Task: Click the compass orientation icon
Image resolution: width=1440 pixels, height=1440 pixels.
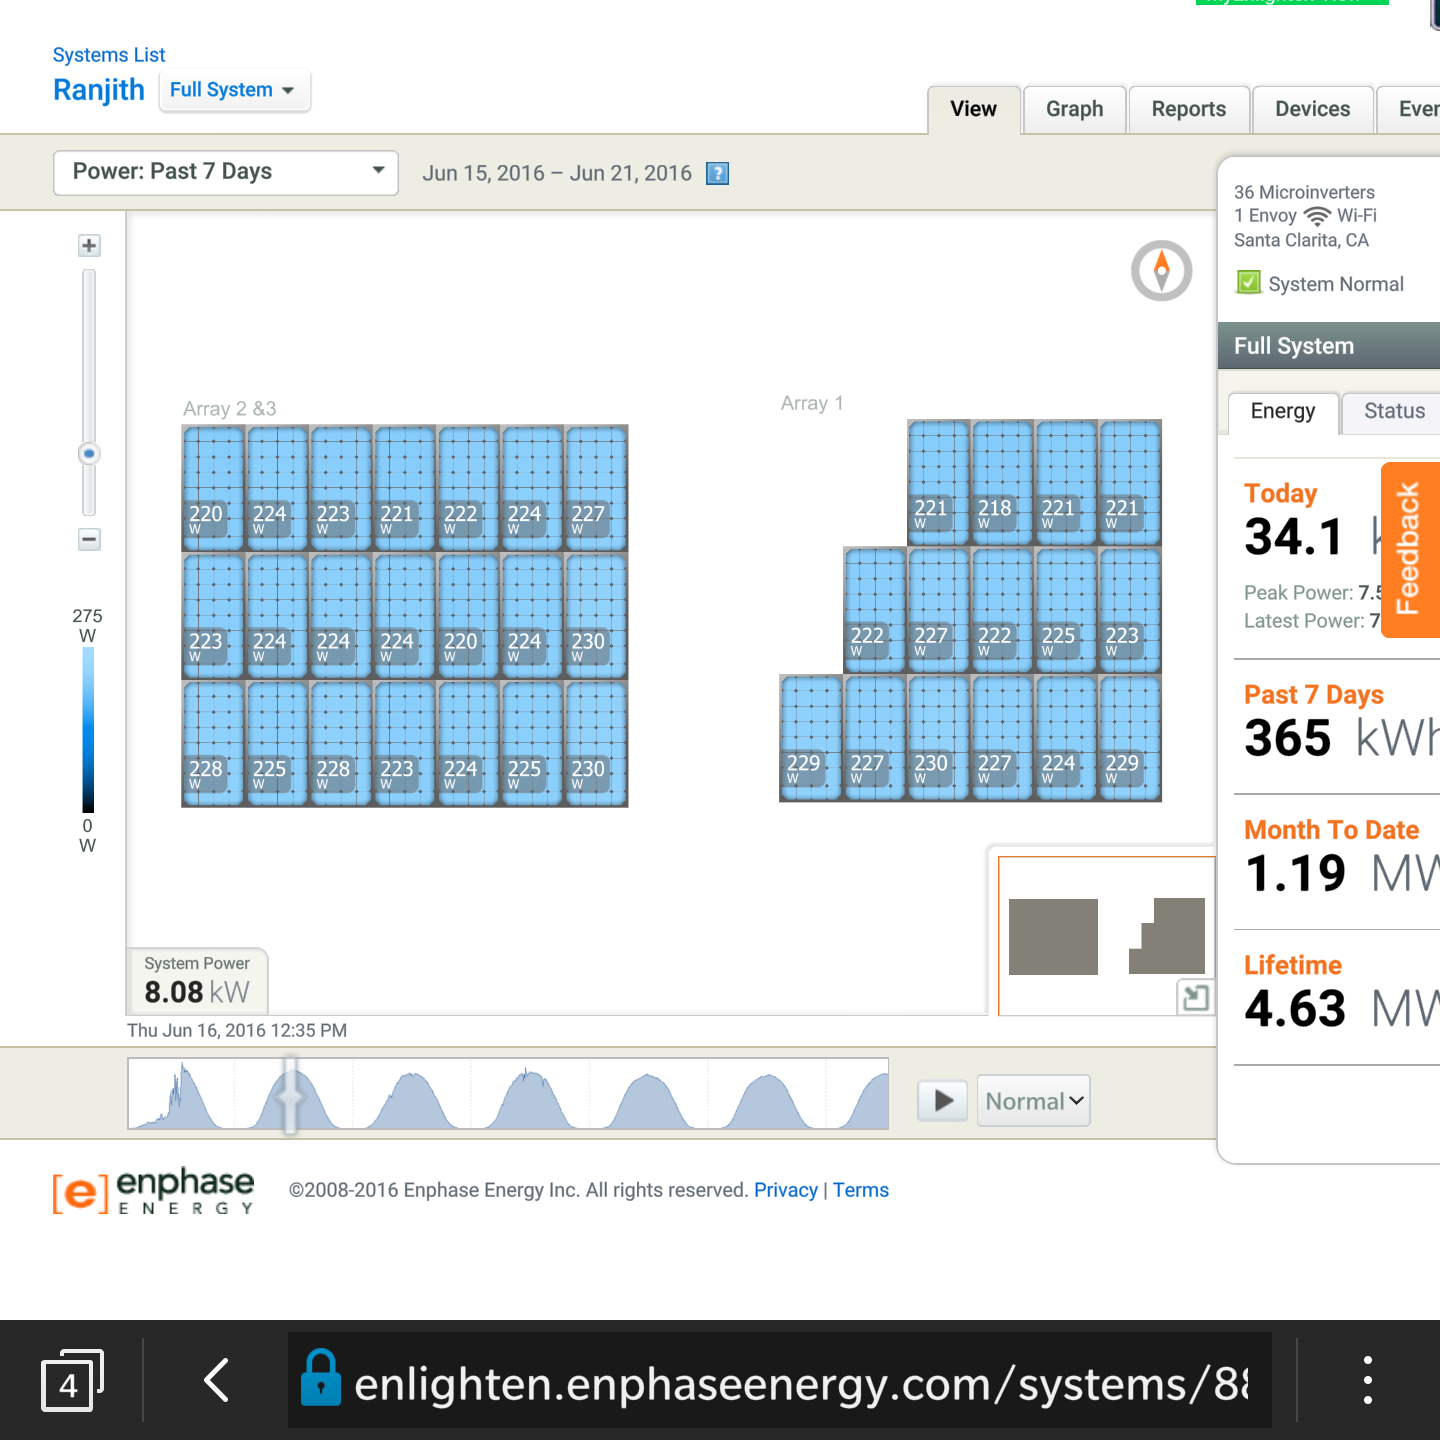Action: click(1160, 271)
